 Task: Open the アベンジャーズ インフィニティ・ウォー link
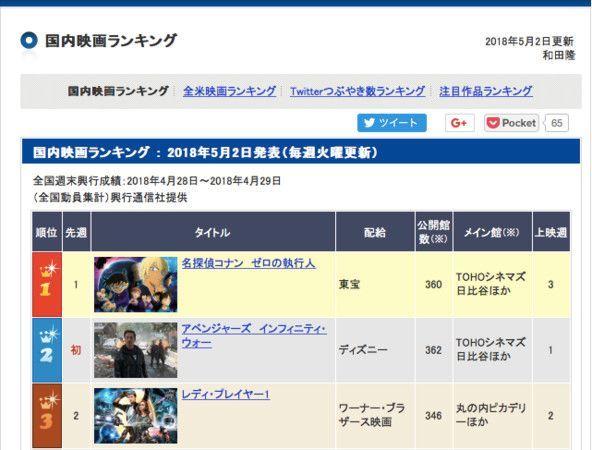click(x=254, y=336)
